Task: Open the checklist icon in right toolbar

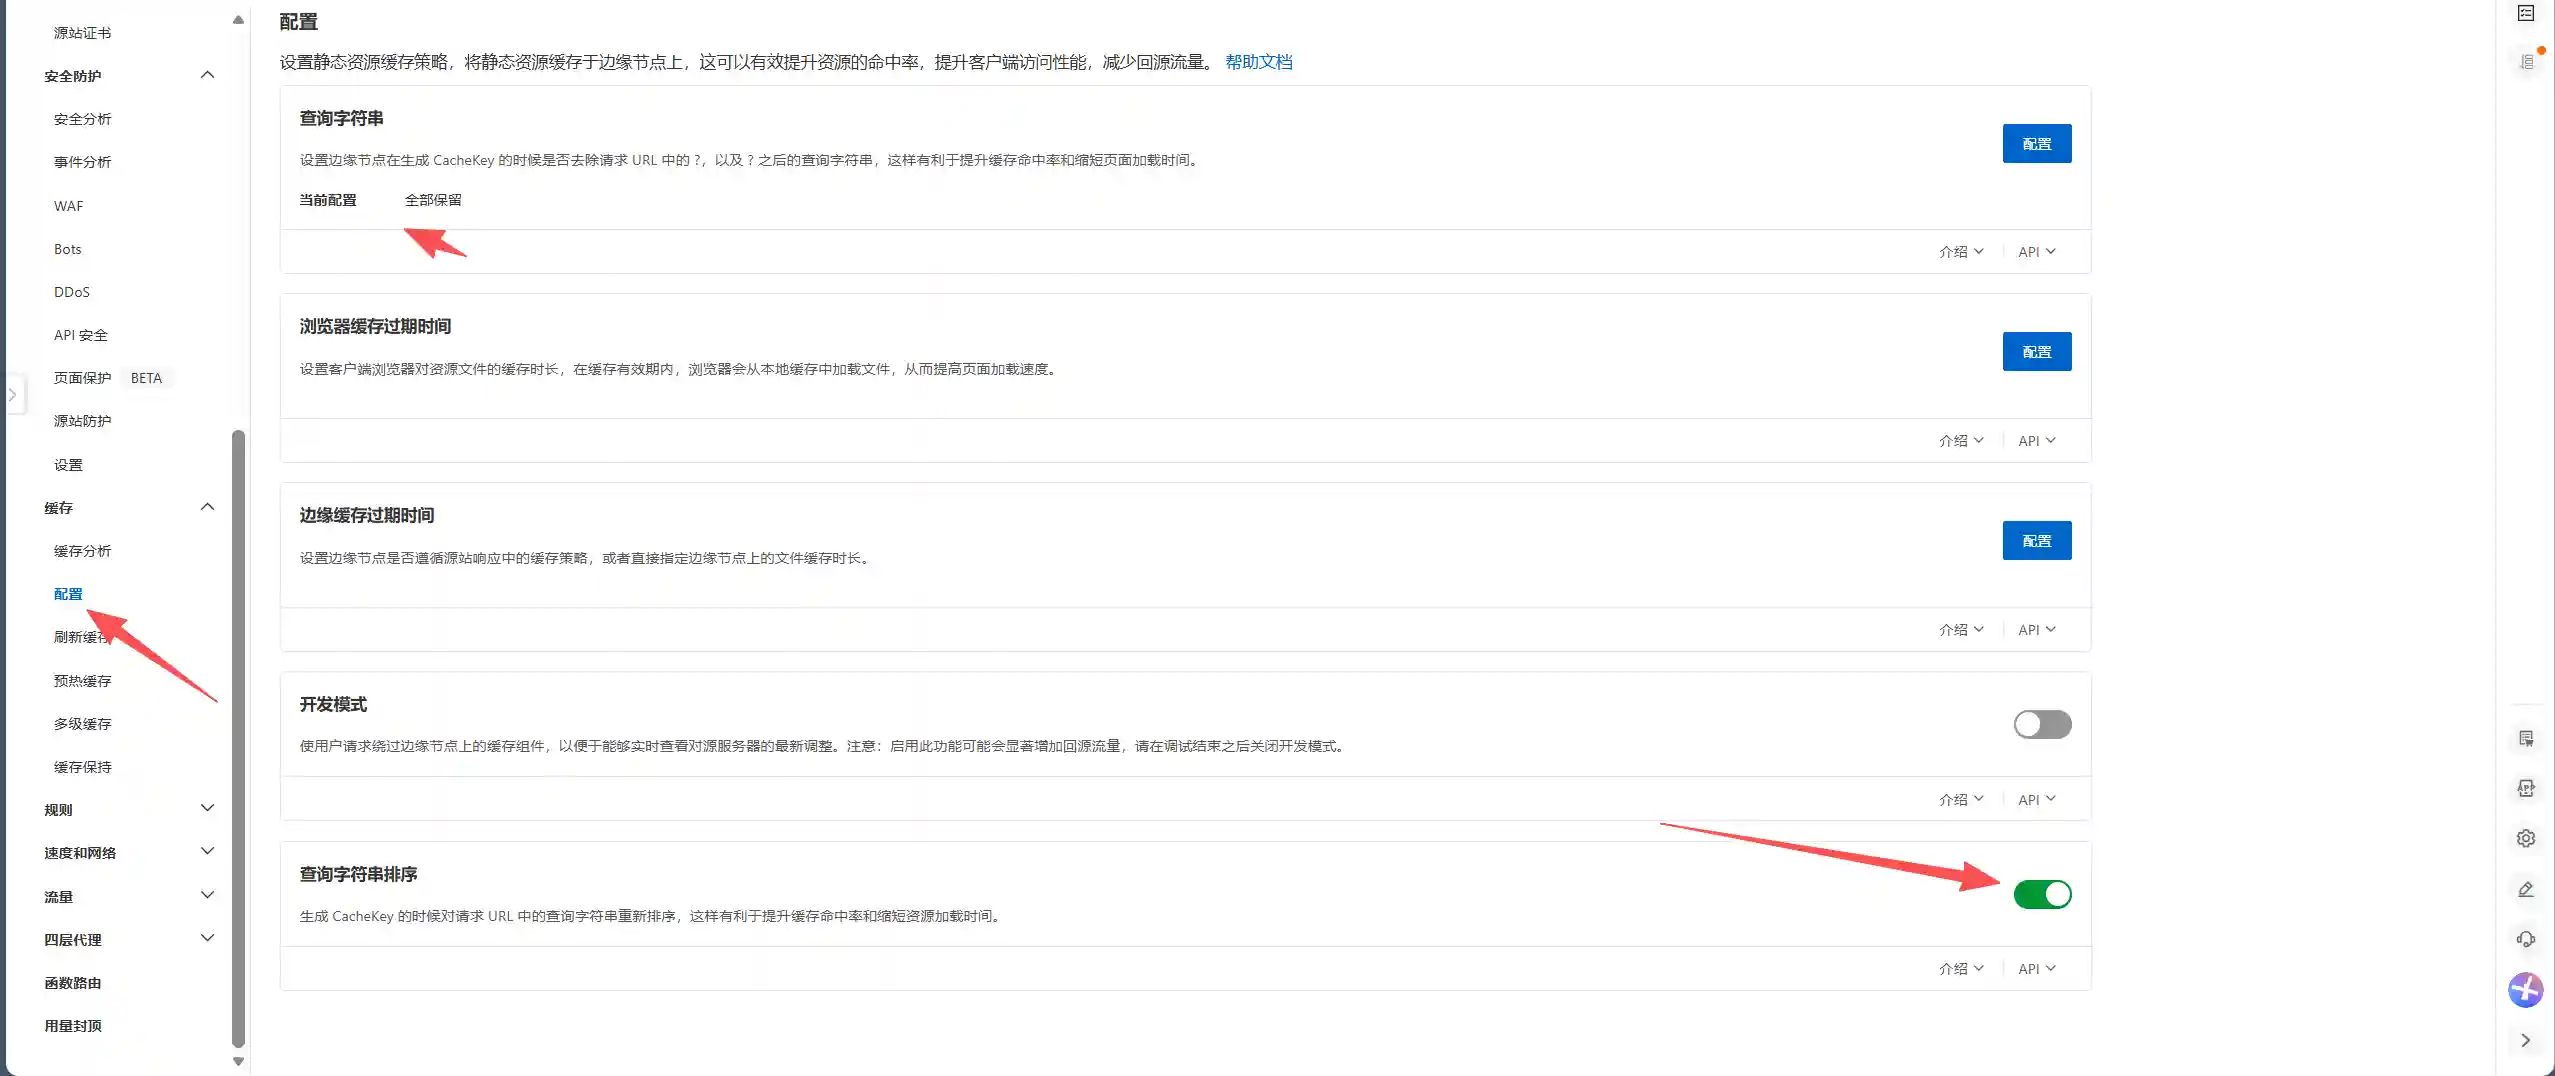Action: (2526, 13)
